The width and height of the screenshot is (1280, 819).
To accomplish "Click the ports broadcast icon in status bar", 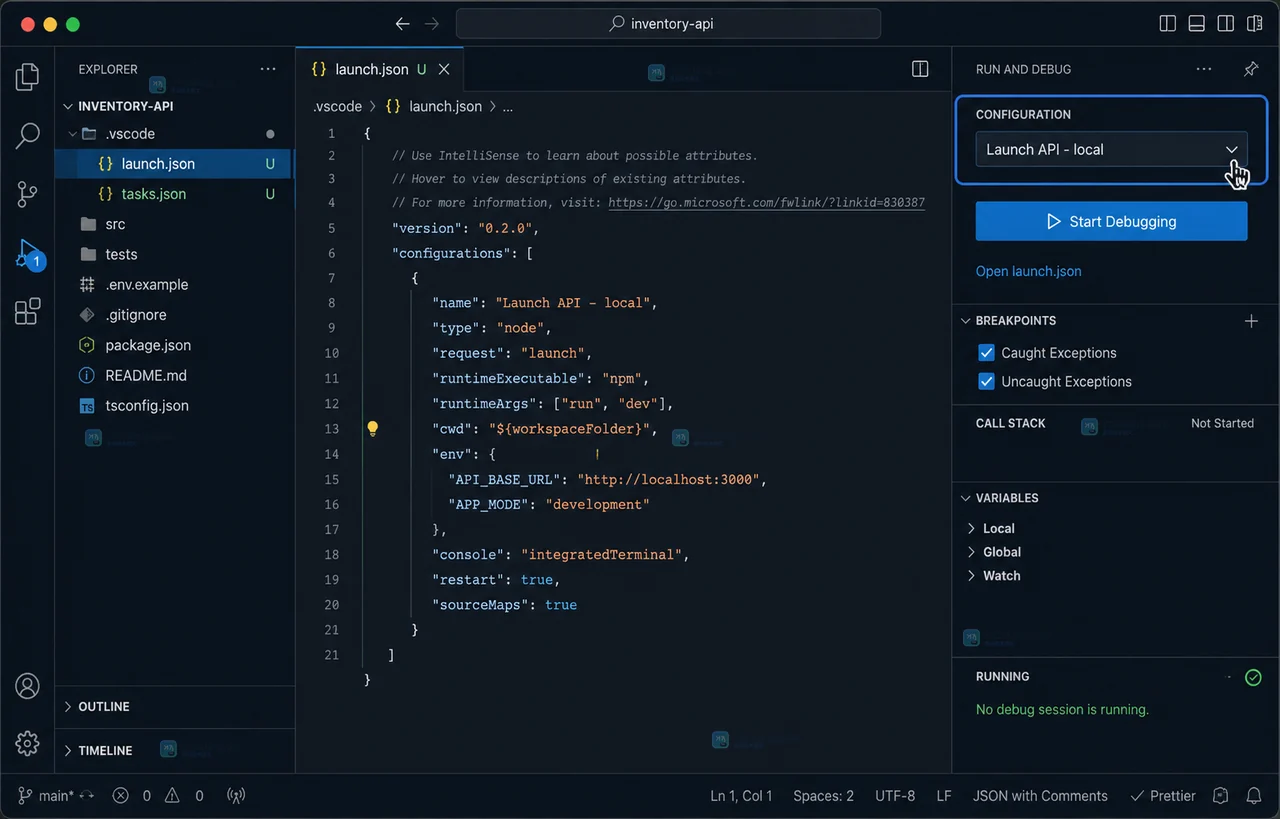I will pos(236,796).
